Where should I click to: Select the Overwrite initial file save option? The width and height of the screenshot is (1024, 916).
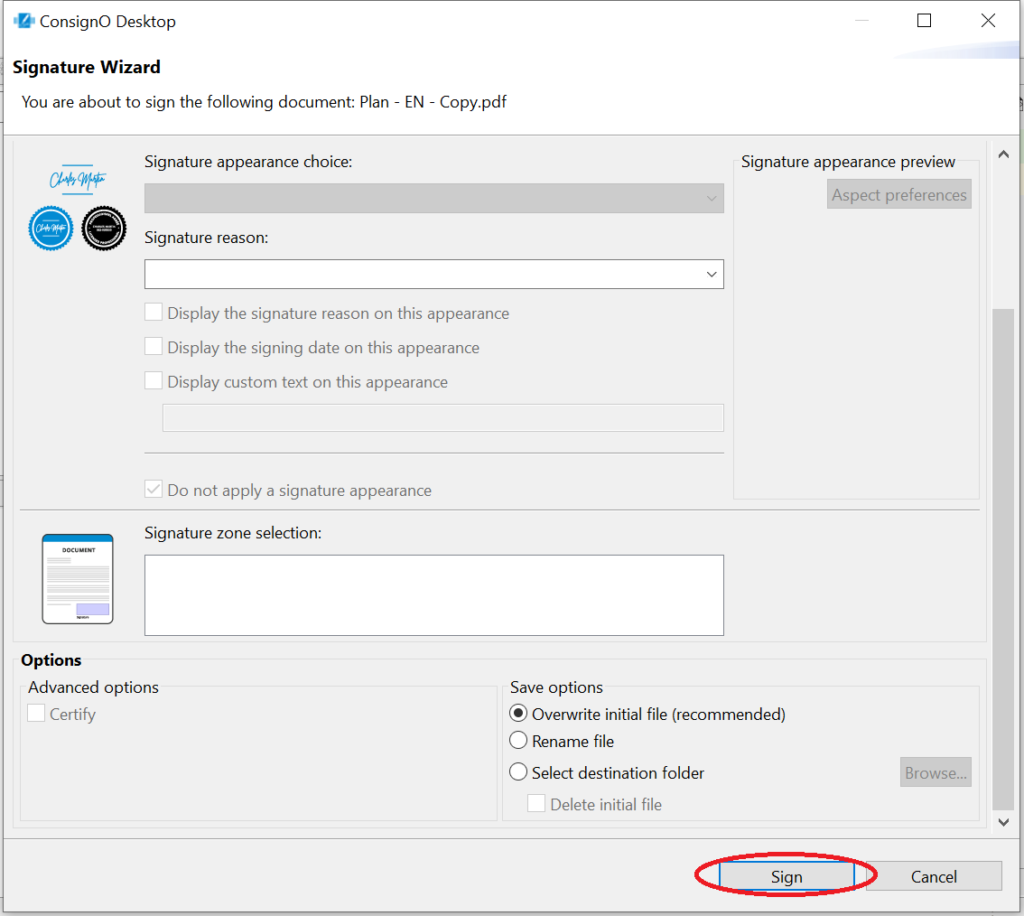coord(518,713)
